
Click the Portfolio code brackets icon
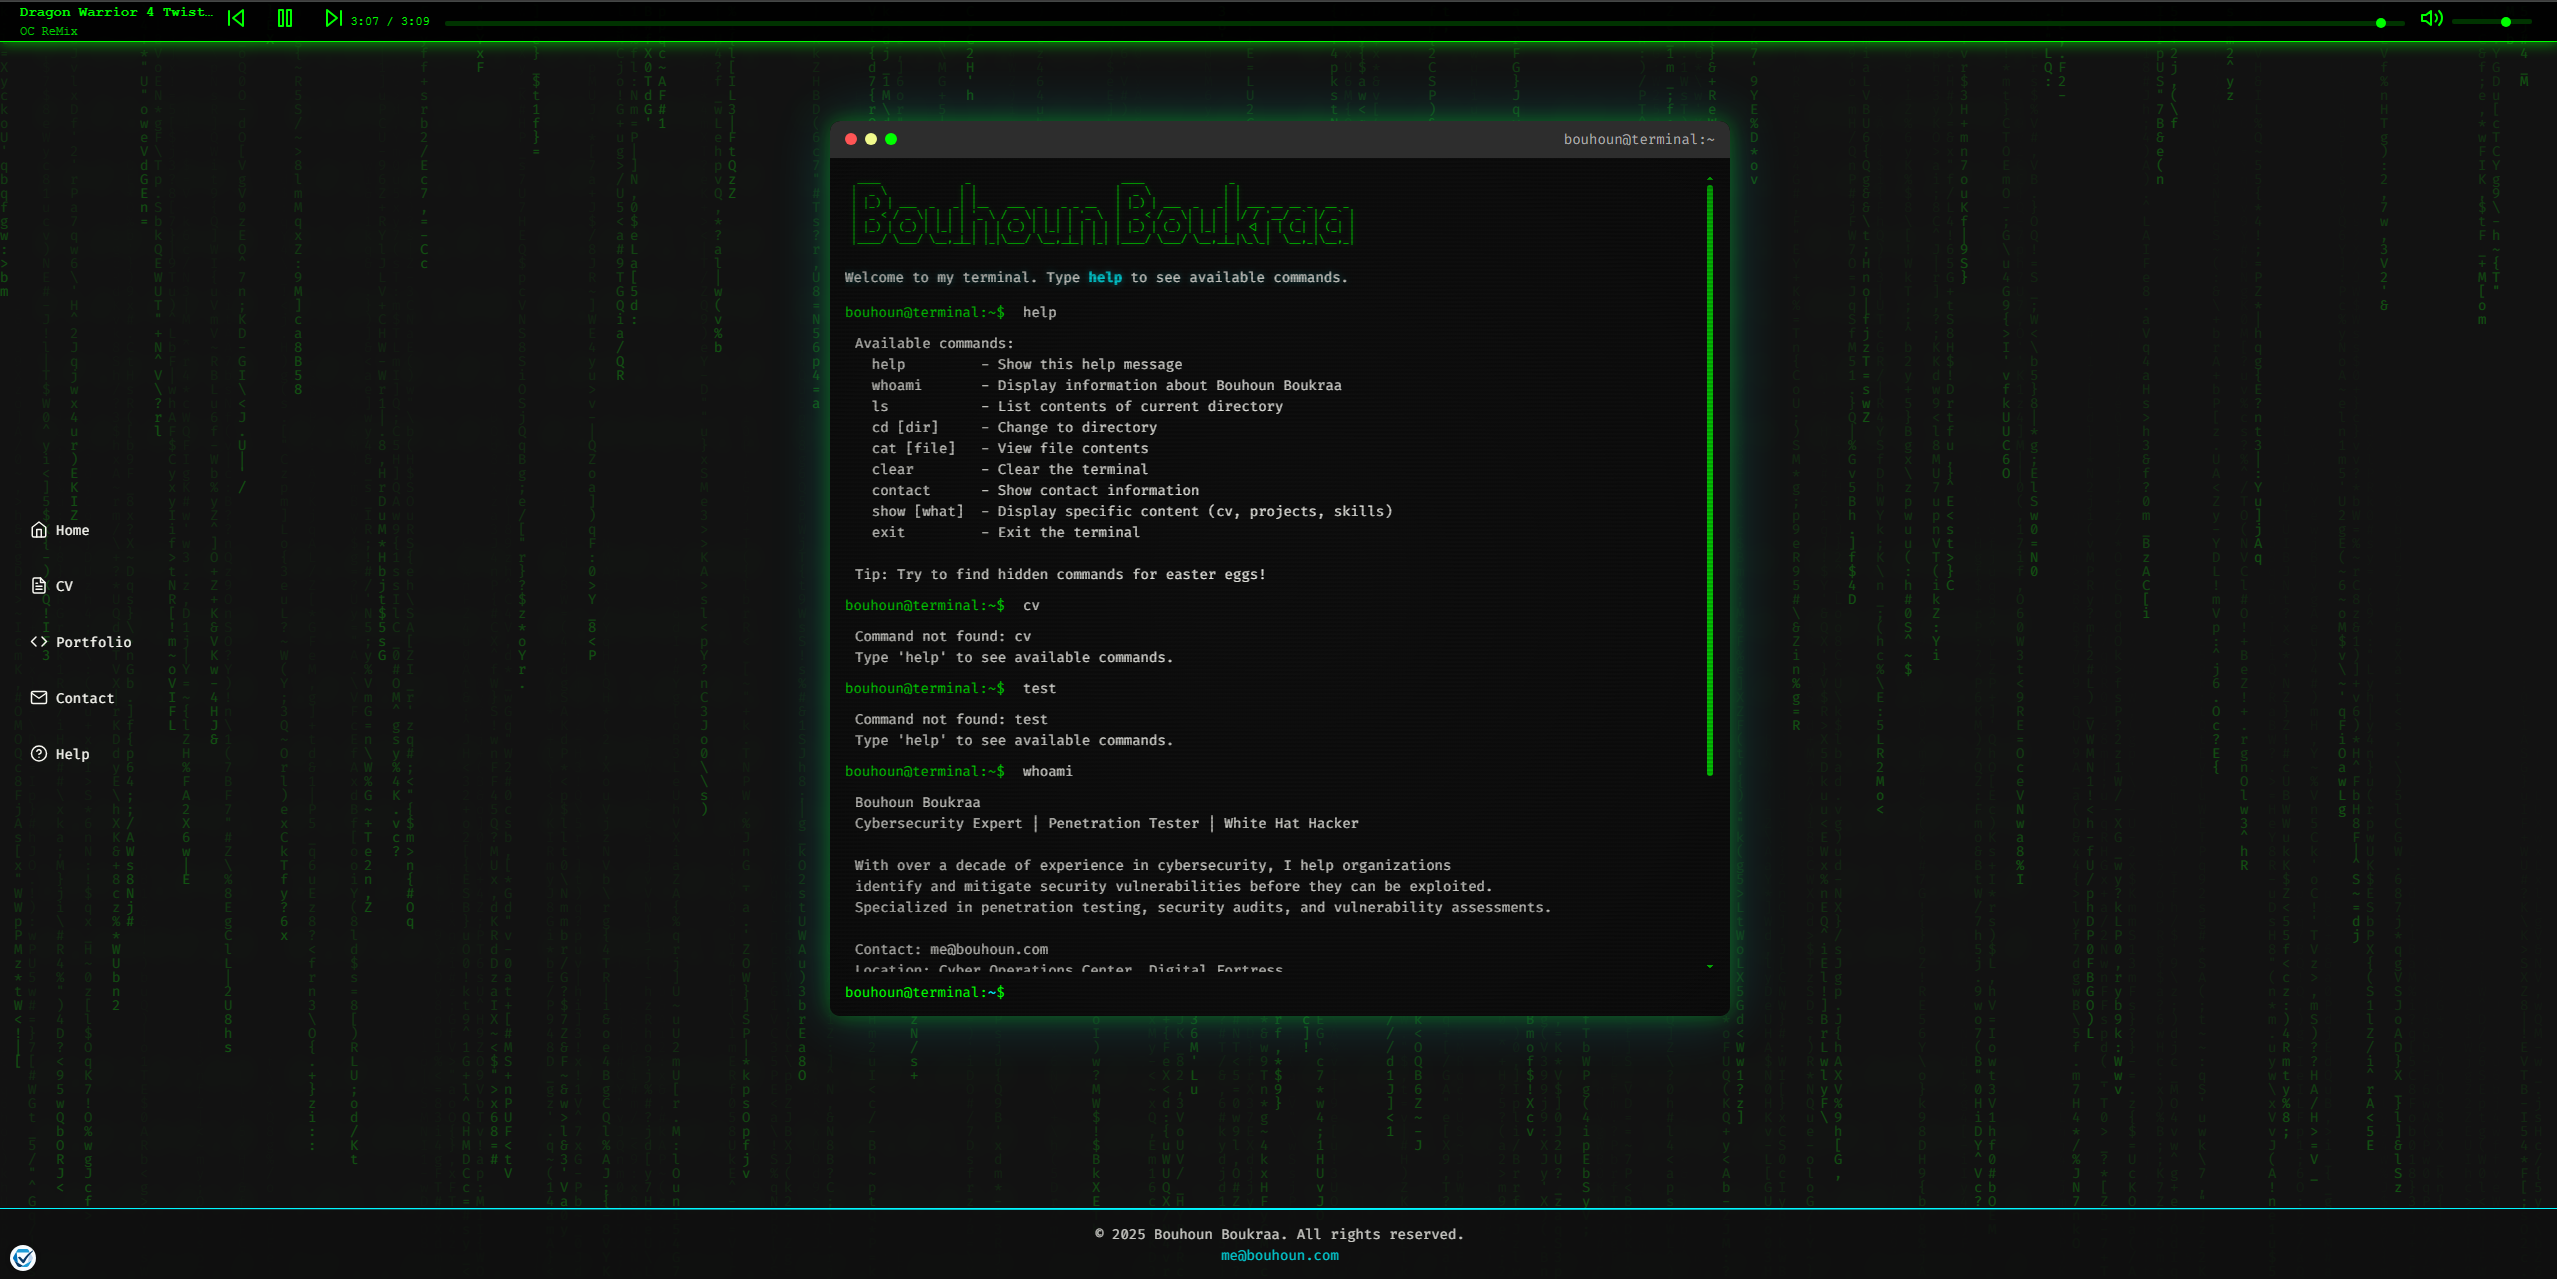pos(39,642)
